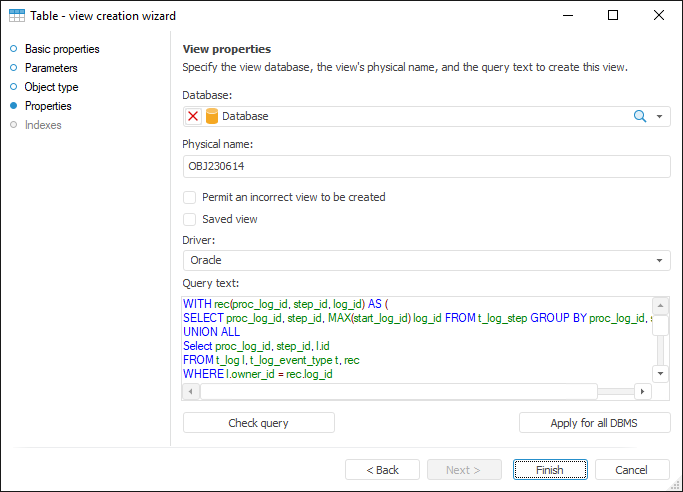
Task: Click the horizontal scroll right arrow
Action: 643,391
